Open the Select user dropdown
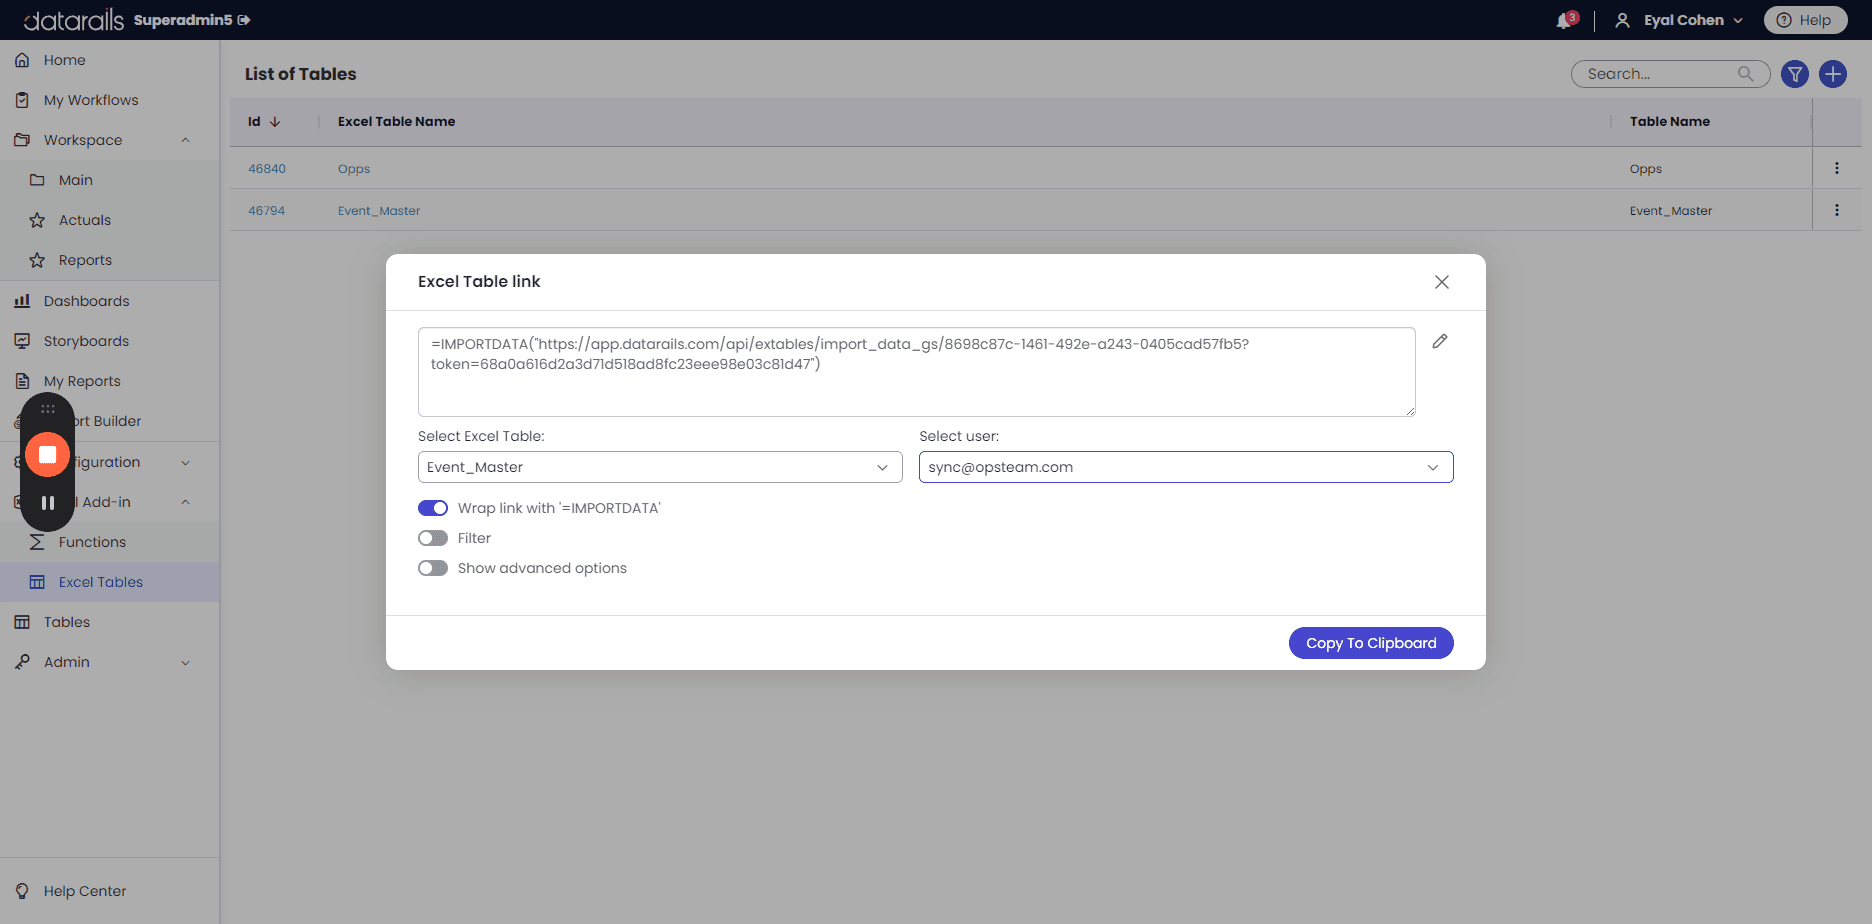This screenshot has width=1872, height=924. tap(1186, 467)
